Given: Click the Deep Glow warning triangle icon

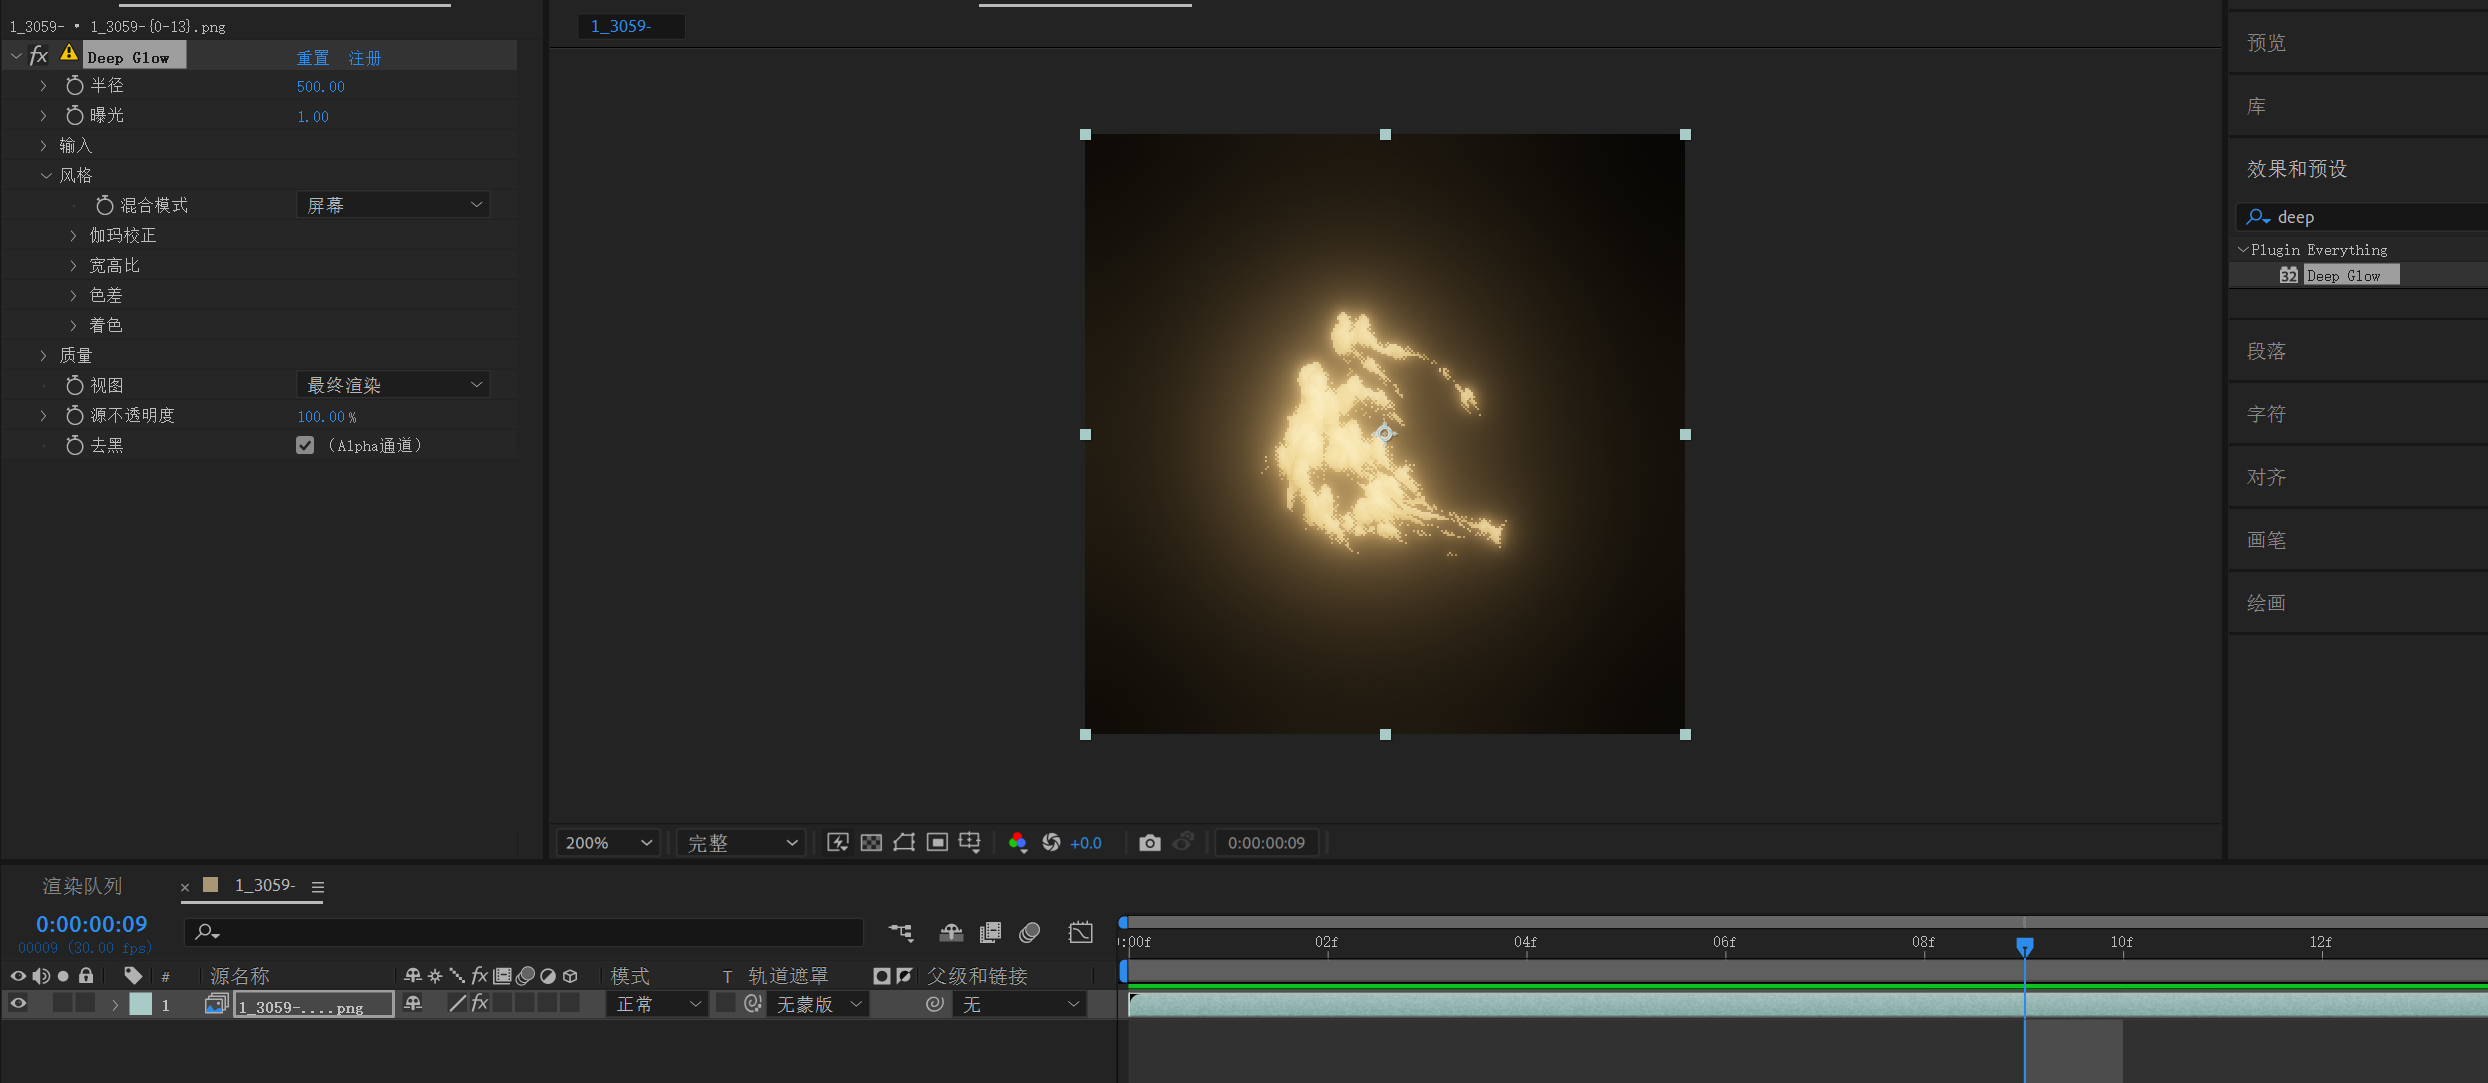Looking at the screenshot, I should (x=69, y=53).
